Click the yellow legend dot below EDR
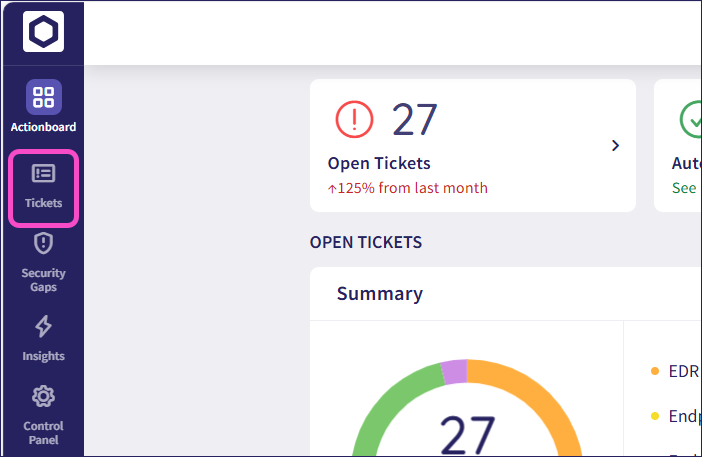702x457 pixels. pos(655,416)
